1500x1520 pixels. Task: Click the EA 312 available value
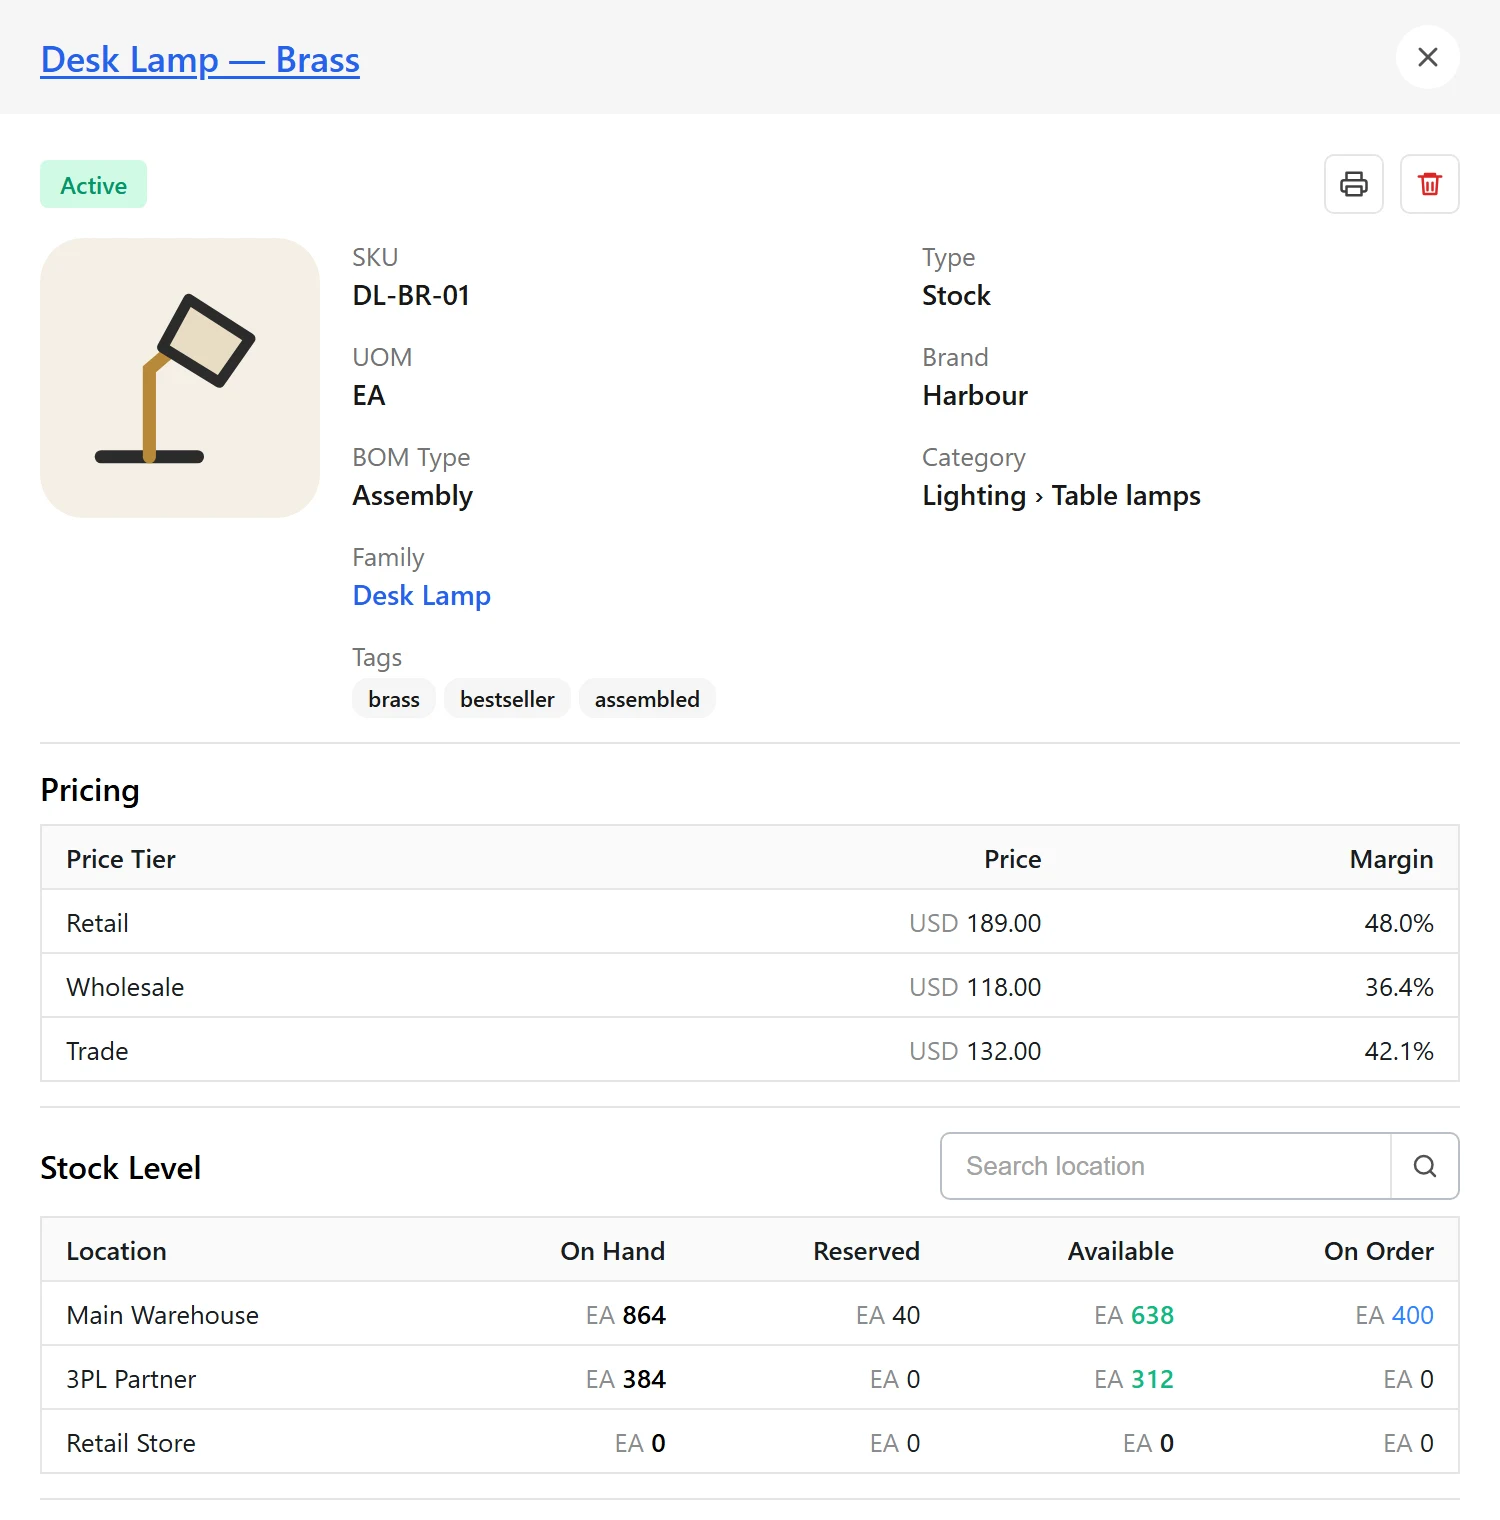point(1134,1379)
